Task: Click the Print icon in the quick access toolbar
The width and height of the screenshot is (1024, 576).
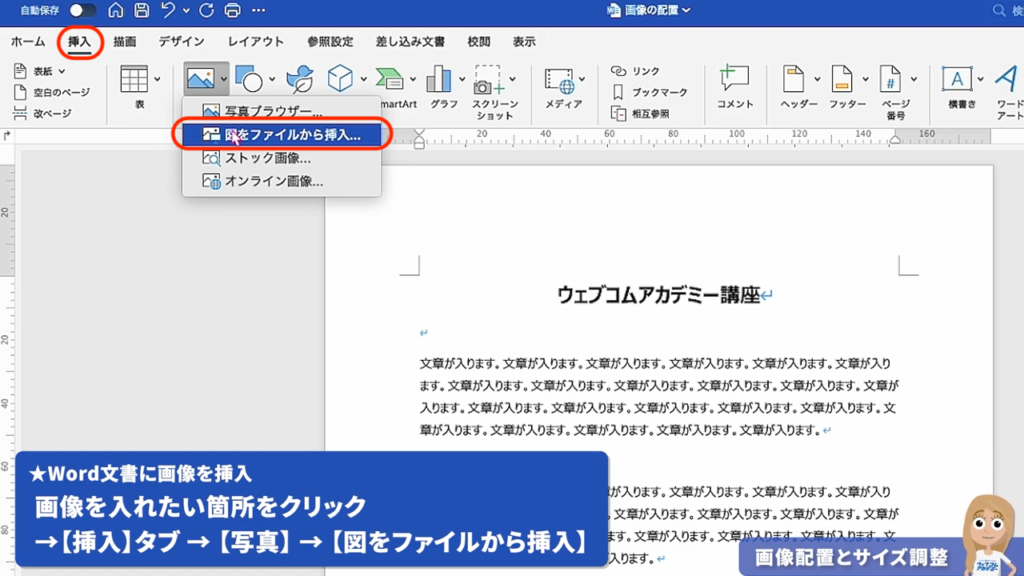Action: pos(233,10)
